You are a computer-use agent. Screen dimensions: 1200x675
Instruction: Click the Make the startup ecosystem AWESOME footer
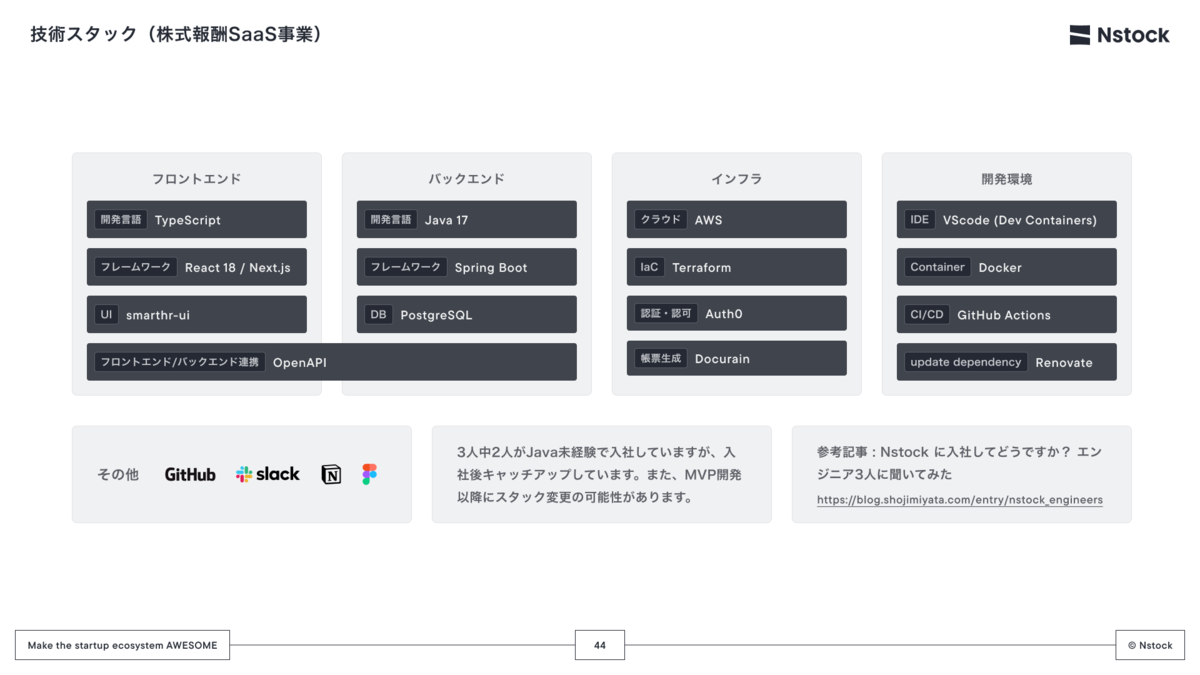(123, 645)
